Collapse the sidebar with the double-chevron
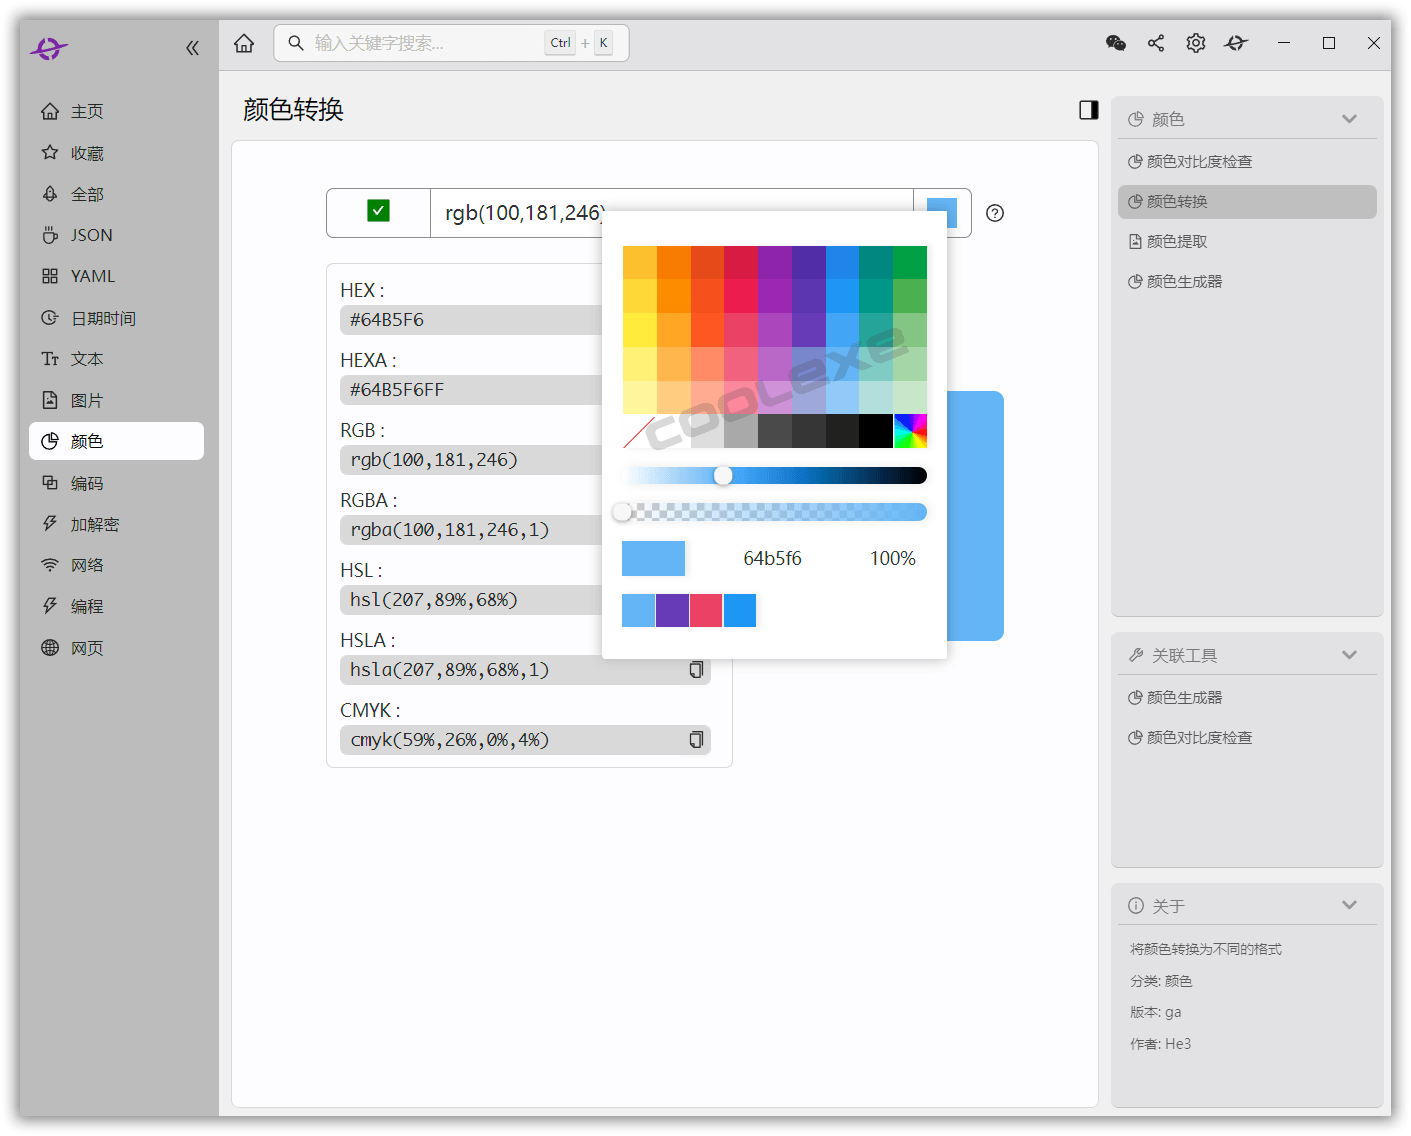The image size is (1411, 1136). (x=192, y=46)
